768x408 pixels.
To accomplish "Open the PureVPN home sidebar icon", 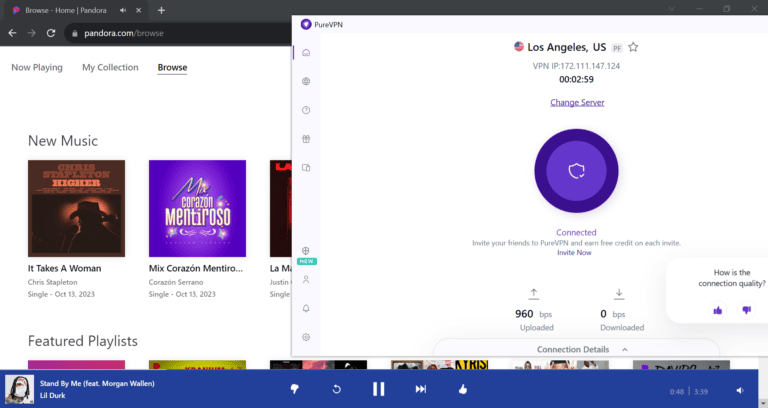I will pos(306,53).
